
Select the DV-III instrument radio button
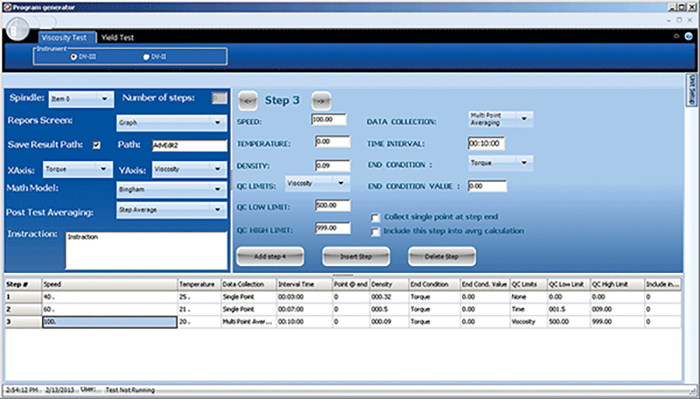74,57
